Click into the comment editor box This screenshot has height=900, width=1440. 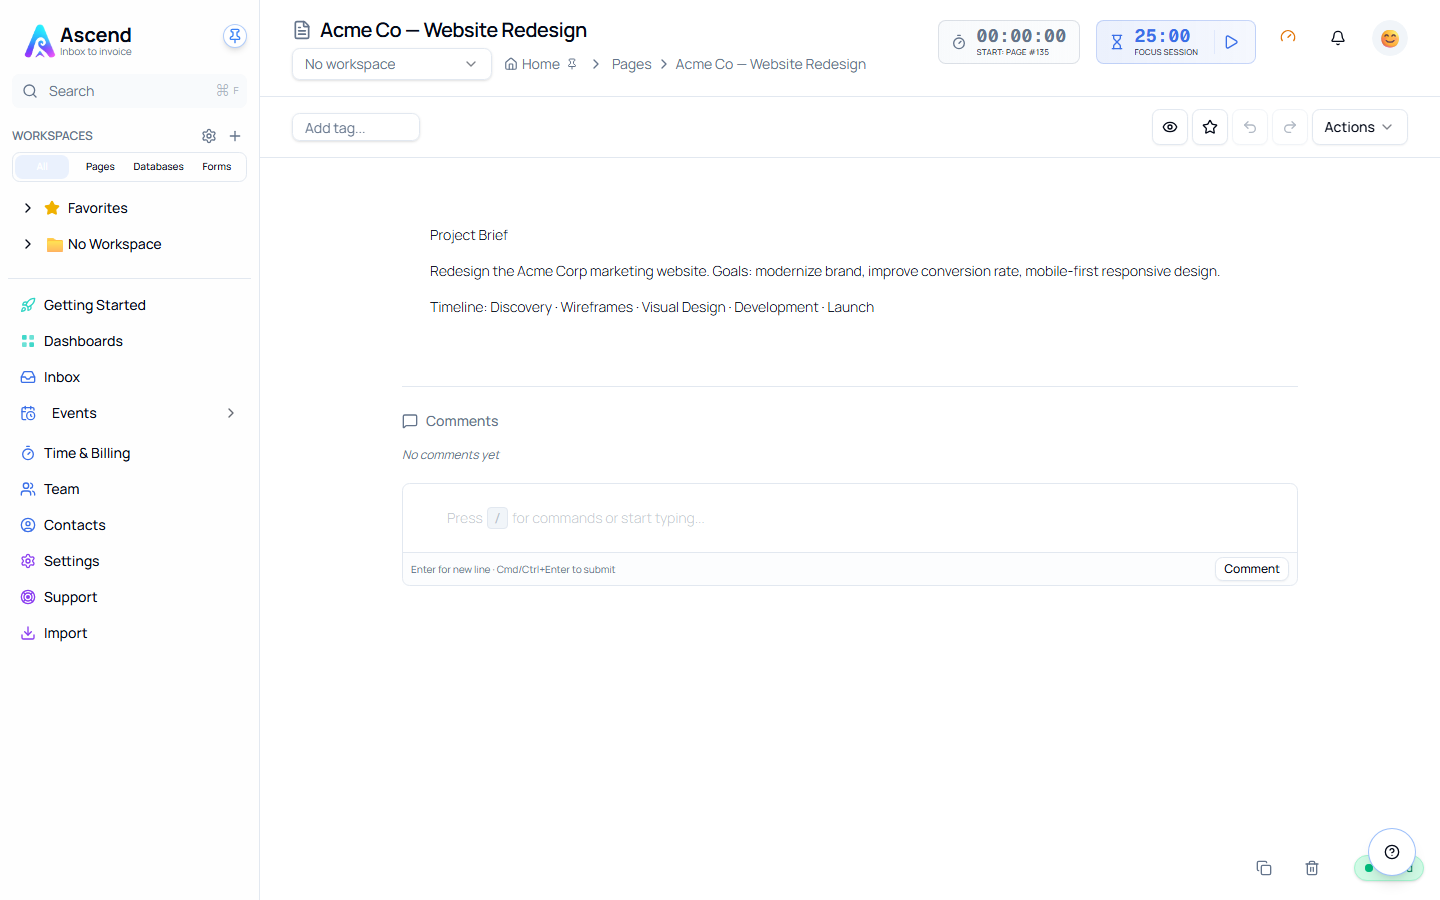tap(850, 518)
